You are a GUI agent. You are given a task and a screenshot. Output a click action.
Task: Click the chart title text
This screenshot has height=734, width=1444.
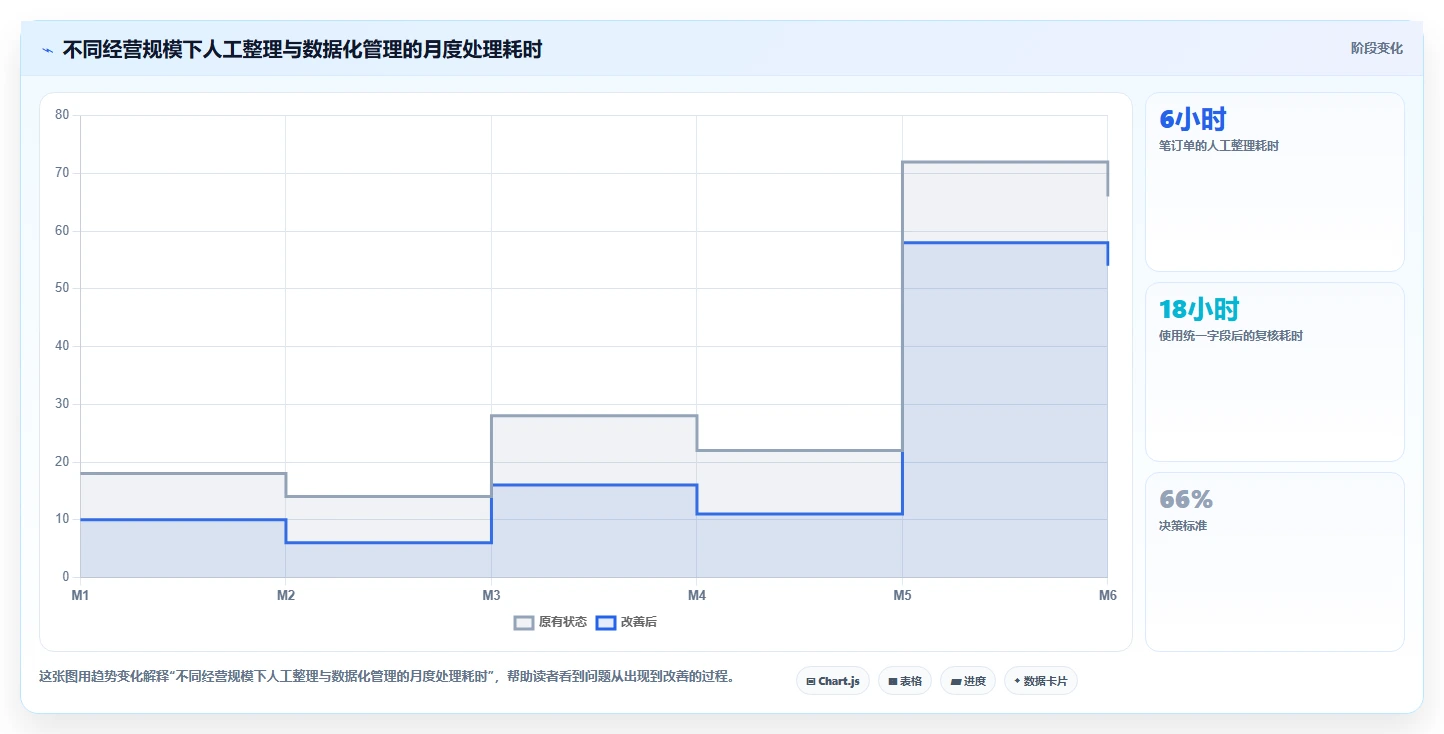click(x=302, y=49)
